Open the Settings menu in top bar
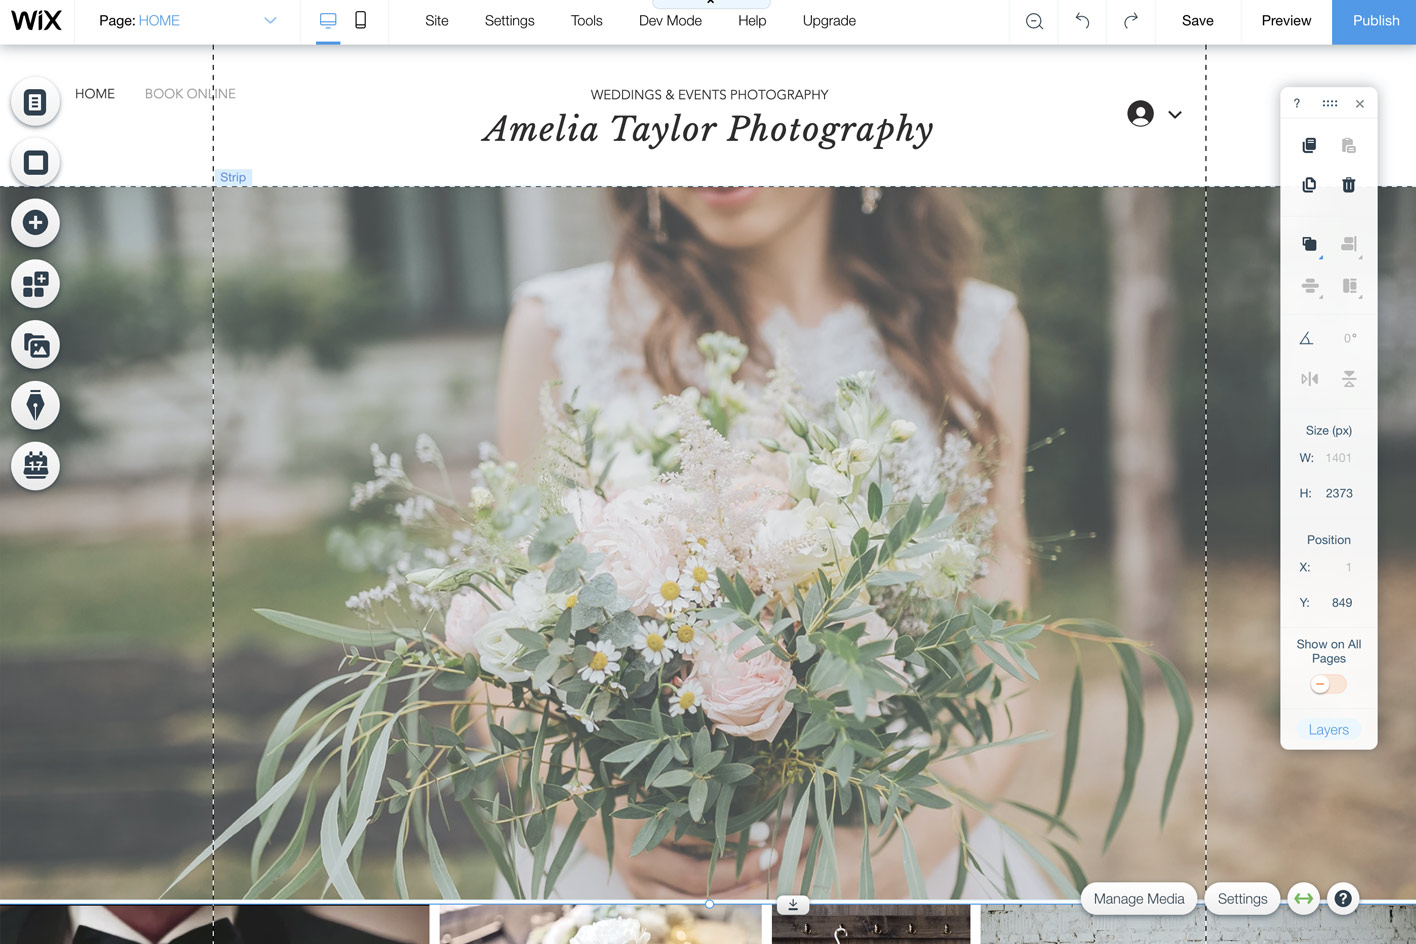Screen dimensions: 1416x944 pyautogui.click(x=509, y=21)
